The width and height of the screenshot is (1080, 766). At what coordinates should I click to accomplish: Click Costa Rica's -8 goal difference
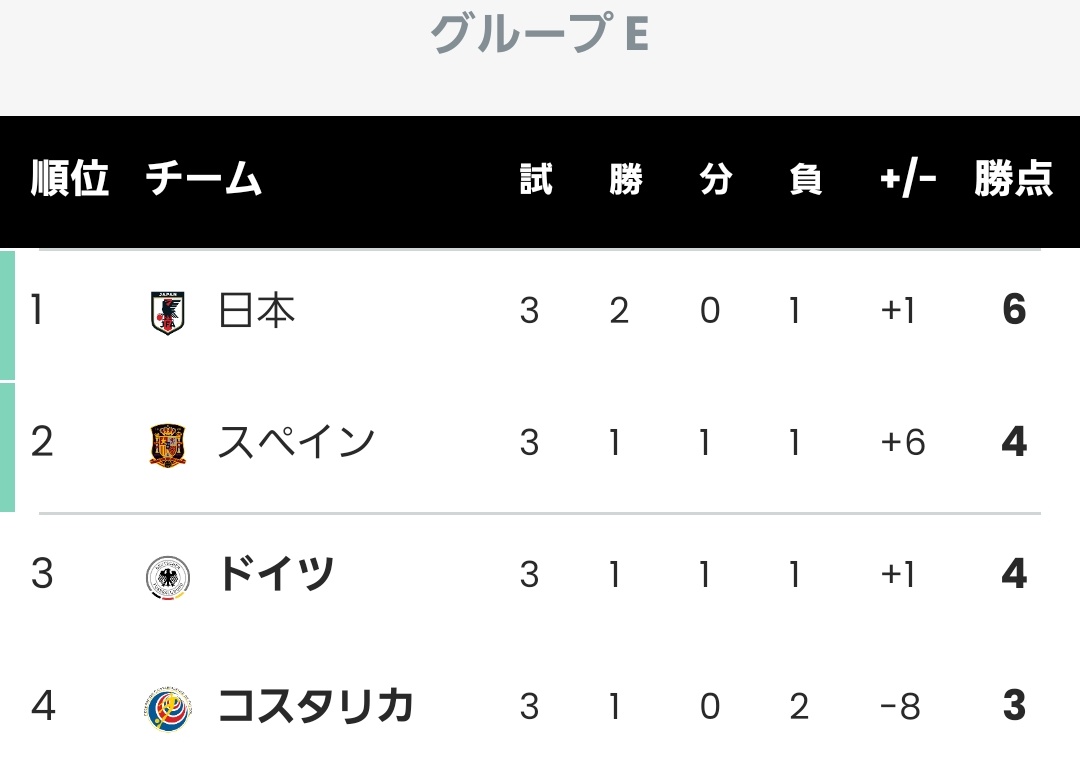(900, 706)
